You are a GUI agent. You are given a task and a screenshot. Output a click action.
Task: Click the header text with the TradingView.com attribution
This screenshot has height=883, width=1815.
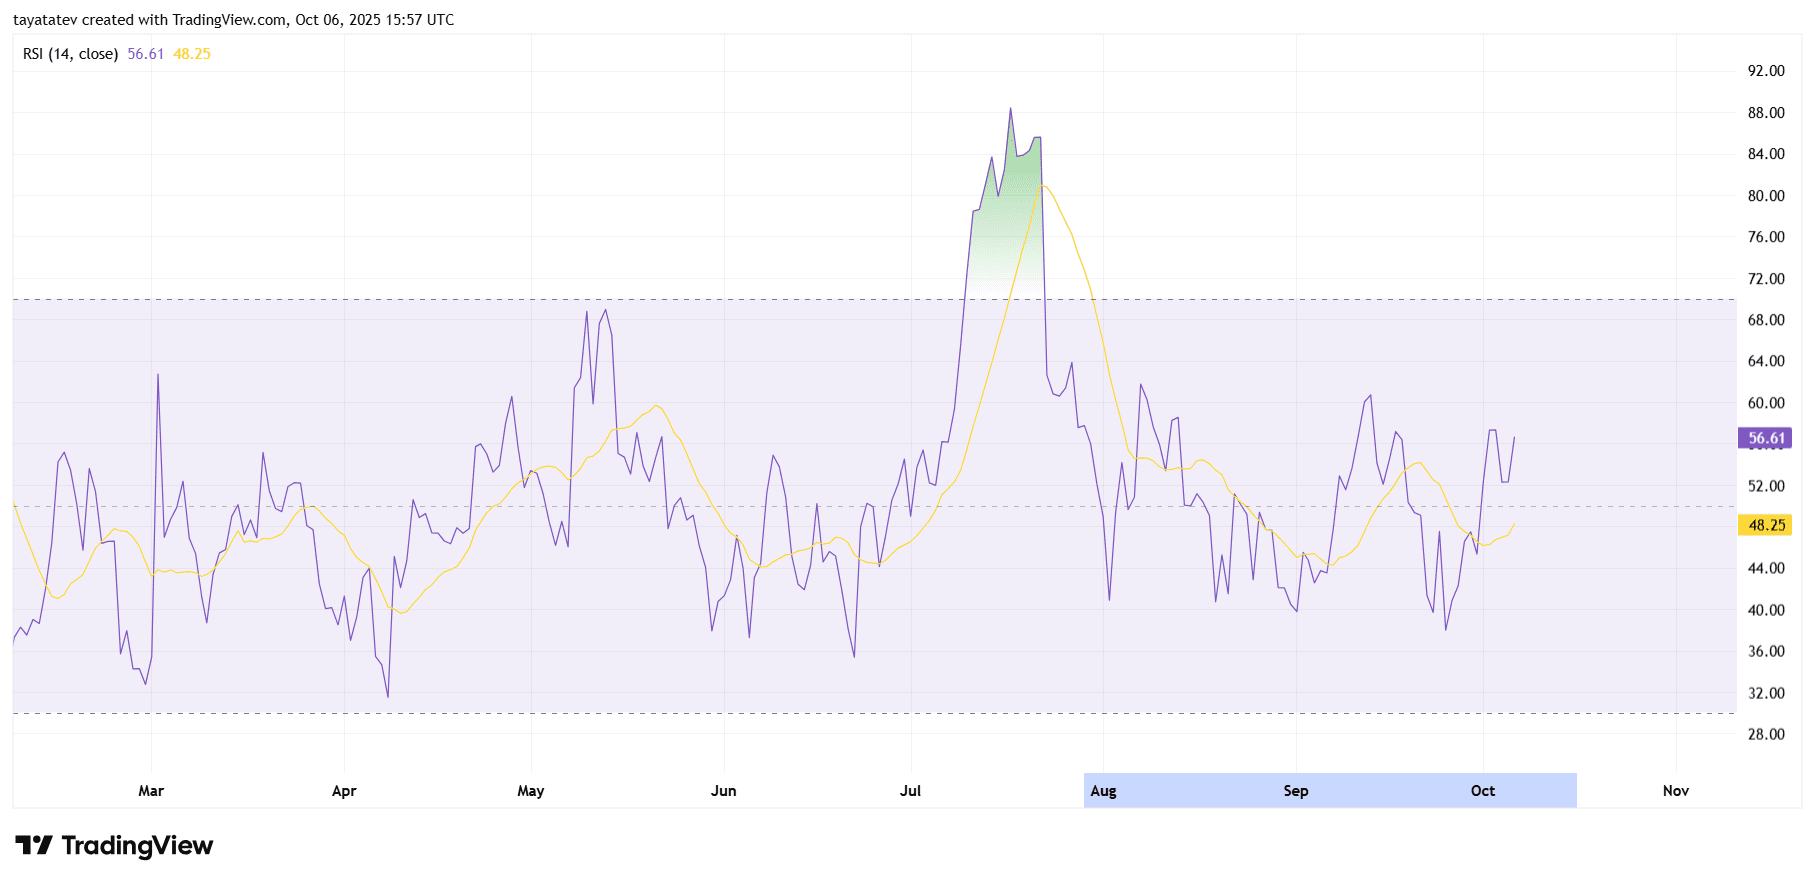233,20
